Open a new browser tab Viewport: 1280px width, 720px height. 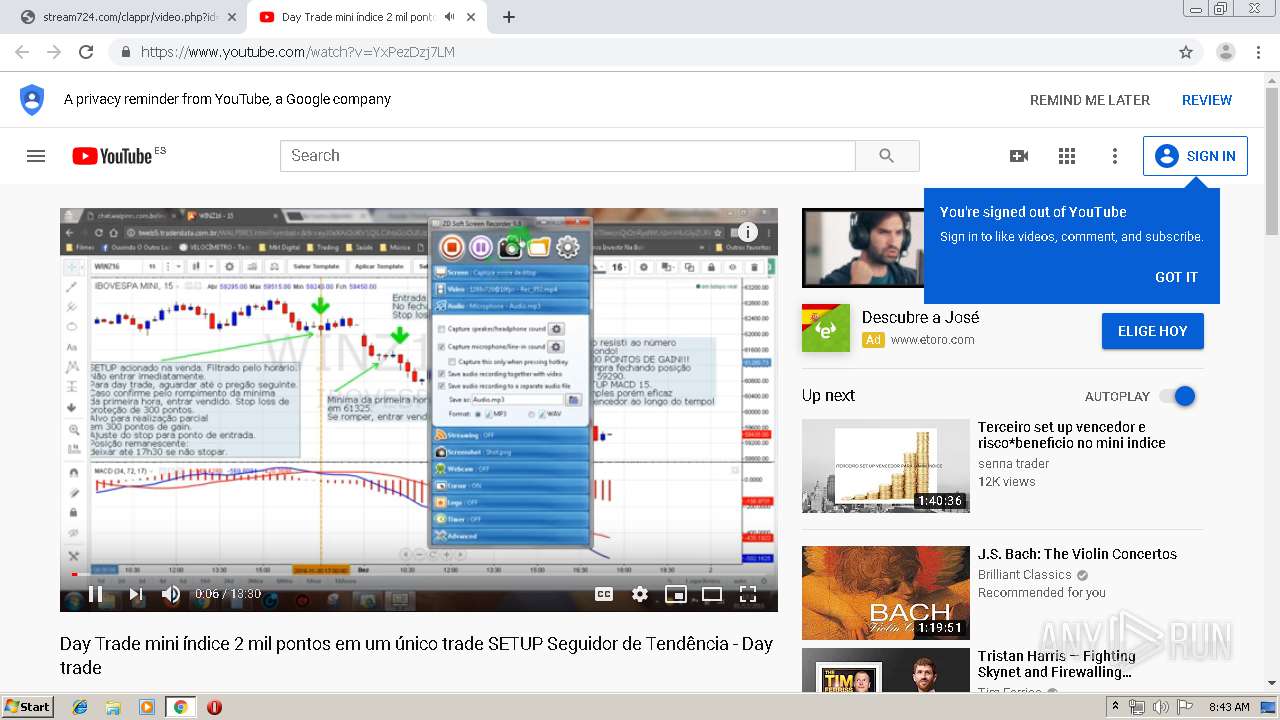tap(509, 17)
